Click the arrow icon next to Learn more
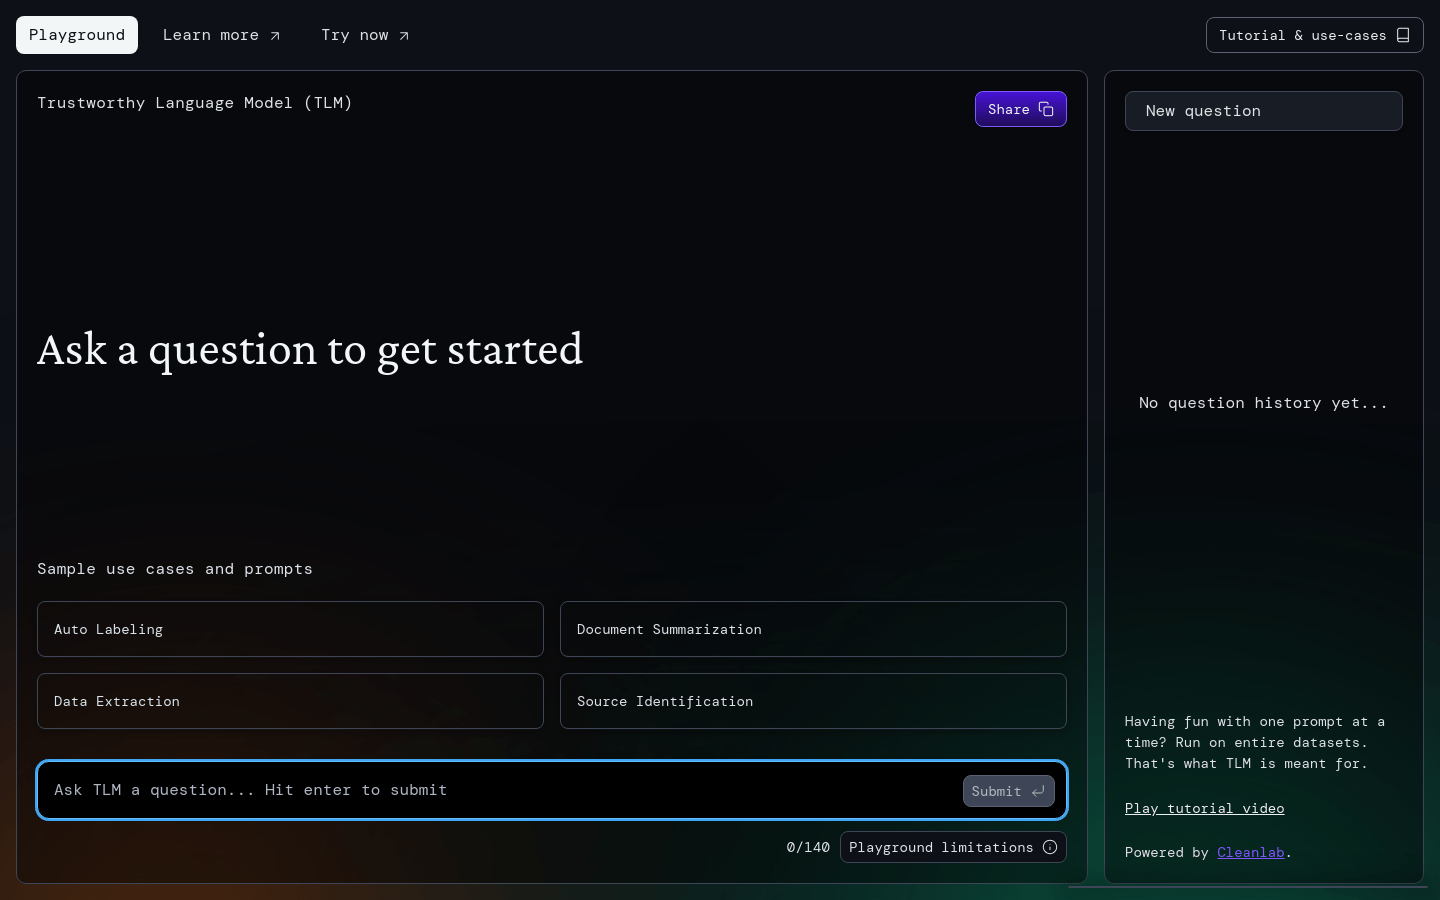This screenshot has height=900, width=1440. click(x=275, y=36)
